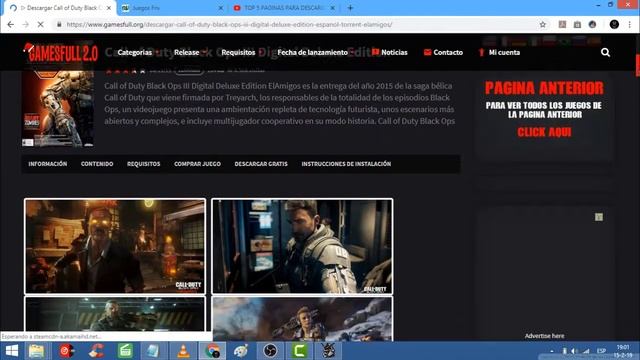Close the Descargar Call of Duty tab
The image size is (640, 360).
(109, 8)
